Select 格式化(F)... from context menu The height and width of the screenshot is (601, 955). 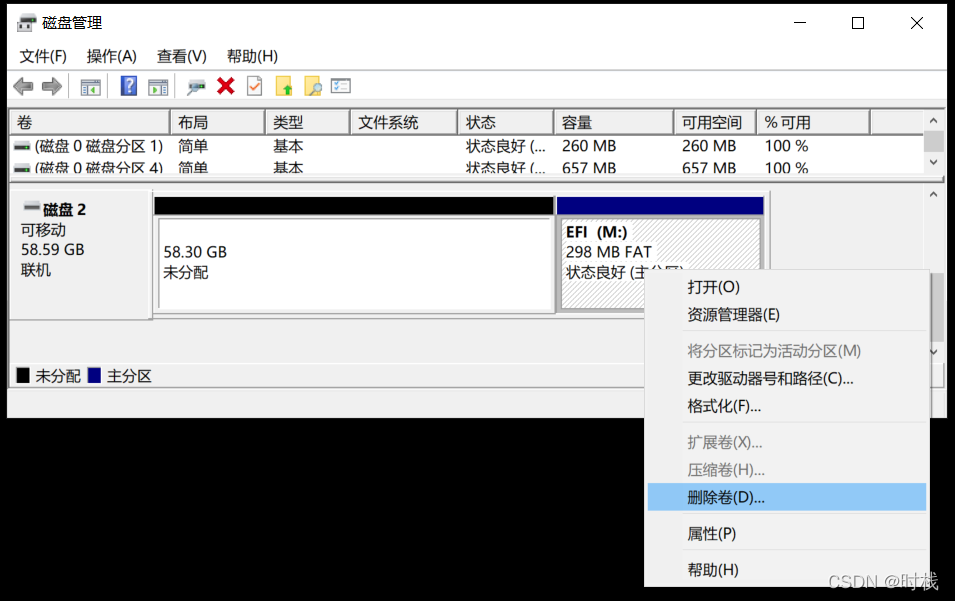coord(787,406)
